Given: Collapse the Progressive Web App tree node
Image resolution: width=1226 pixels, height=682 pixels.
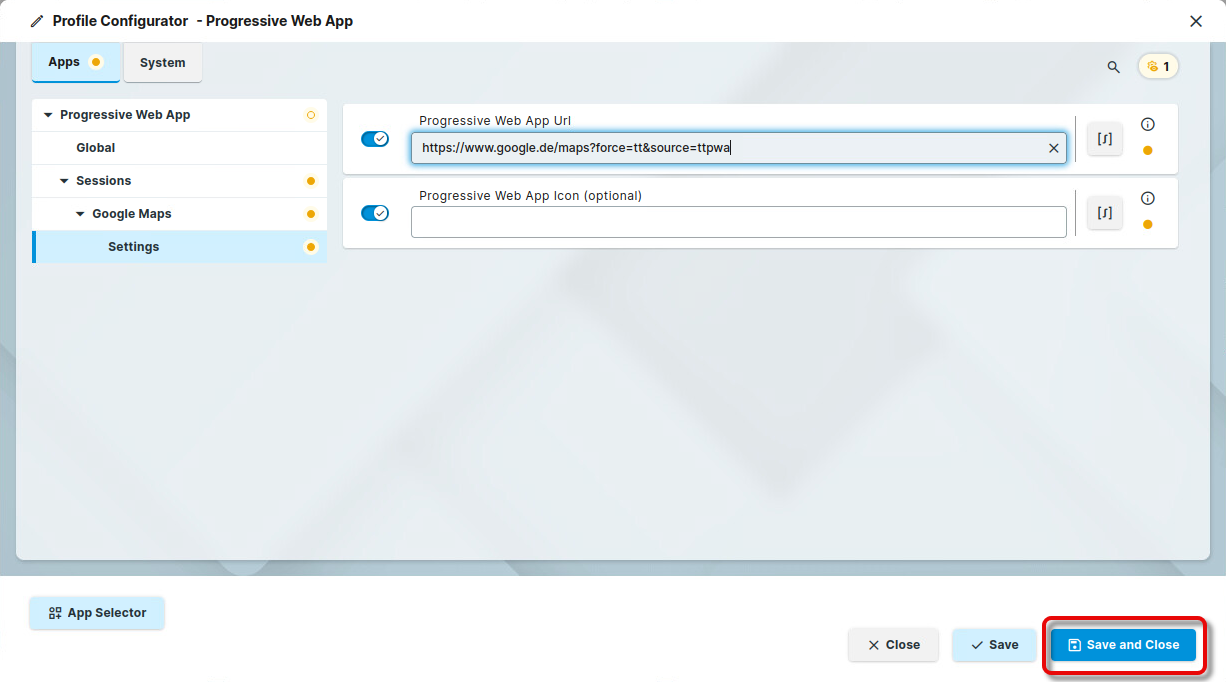Looking at the screenshot, I should click(x=48, y=115).
